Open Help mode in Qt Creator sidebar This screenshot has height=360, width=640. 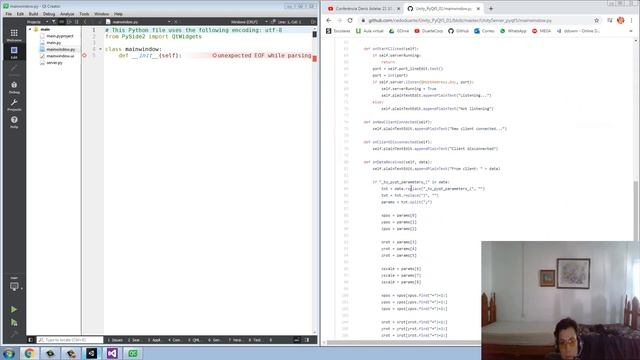click(14, 122)
